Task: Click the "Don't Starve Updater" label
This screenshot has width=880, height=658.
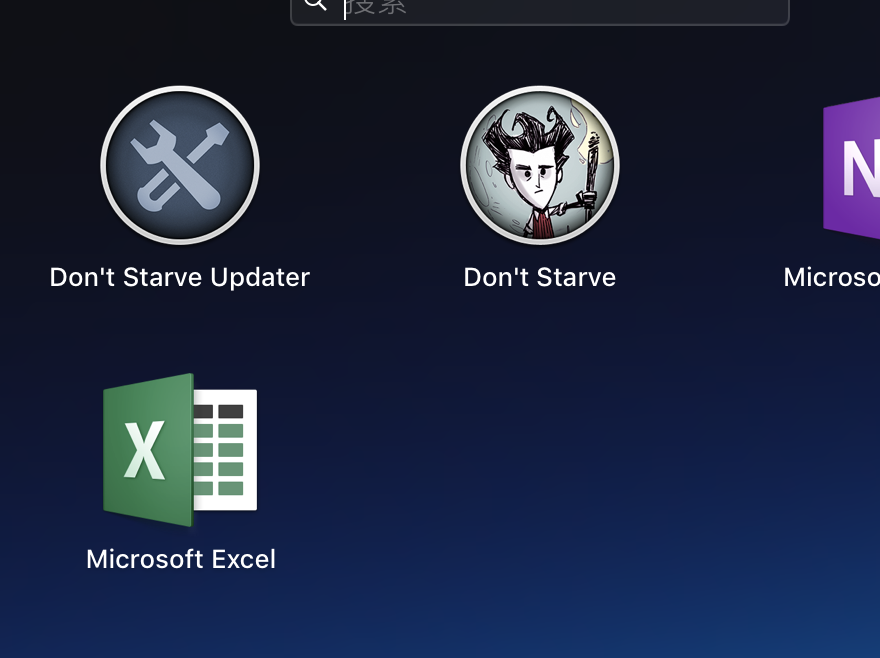Action: [180, 277]
